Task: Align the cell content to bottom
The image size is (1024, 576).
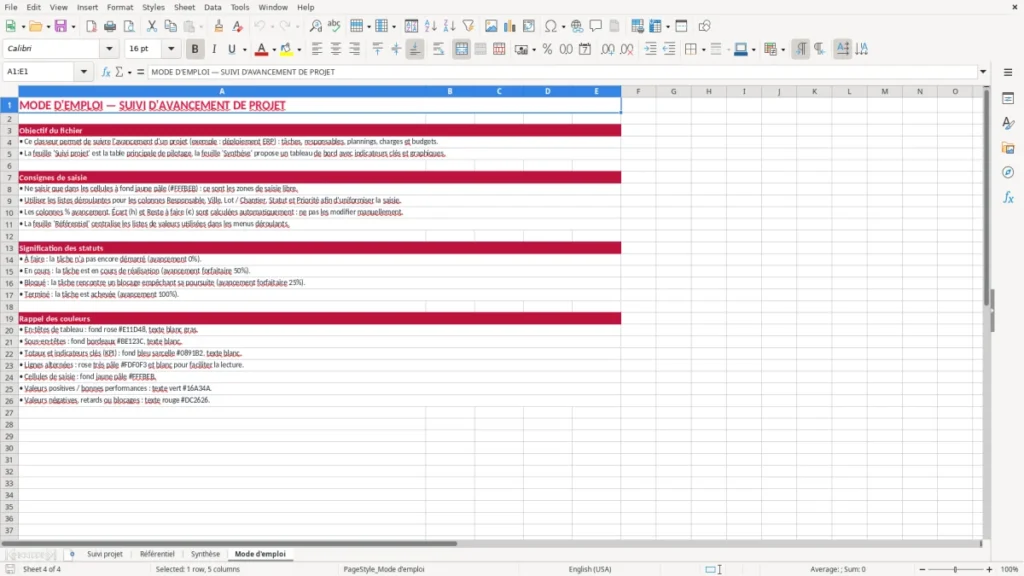Action: 415,49
